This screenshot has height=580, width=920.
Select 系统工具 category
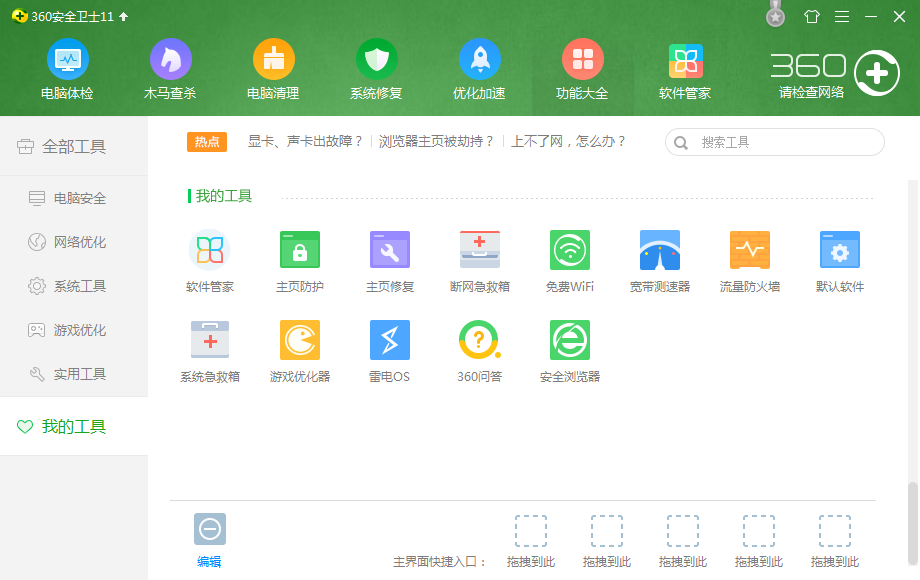click(x=74, y=286)
